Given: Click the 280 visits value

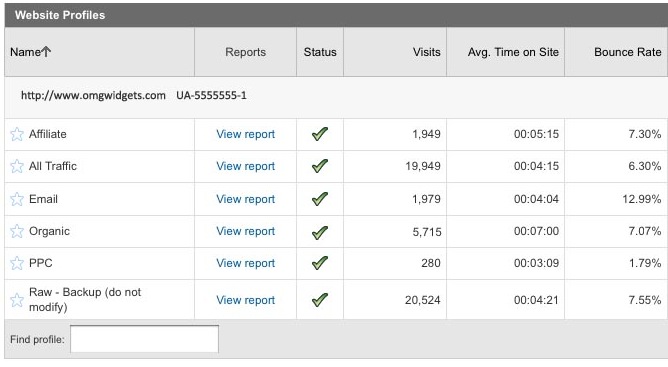Looking at the screenshot, I should 431,263.
